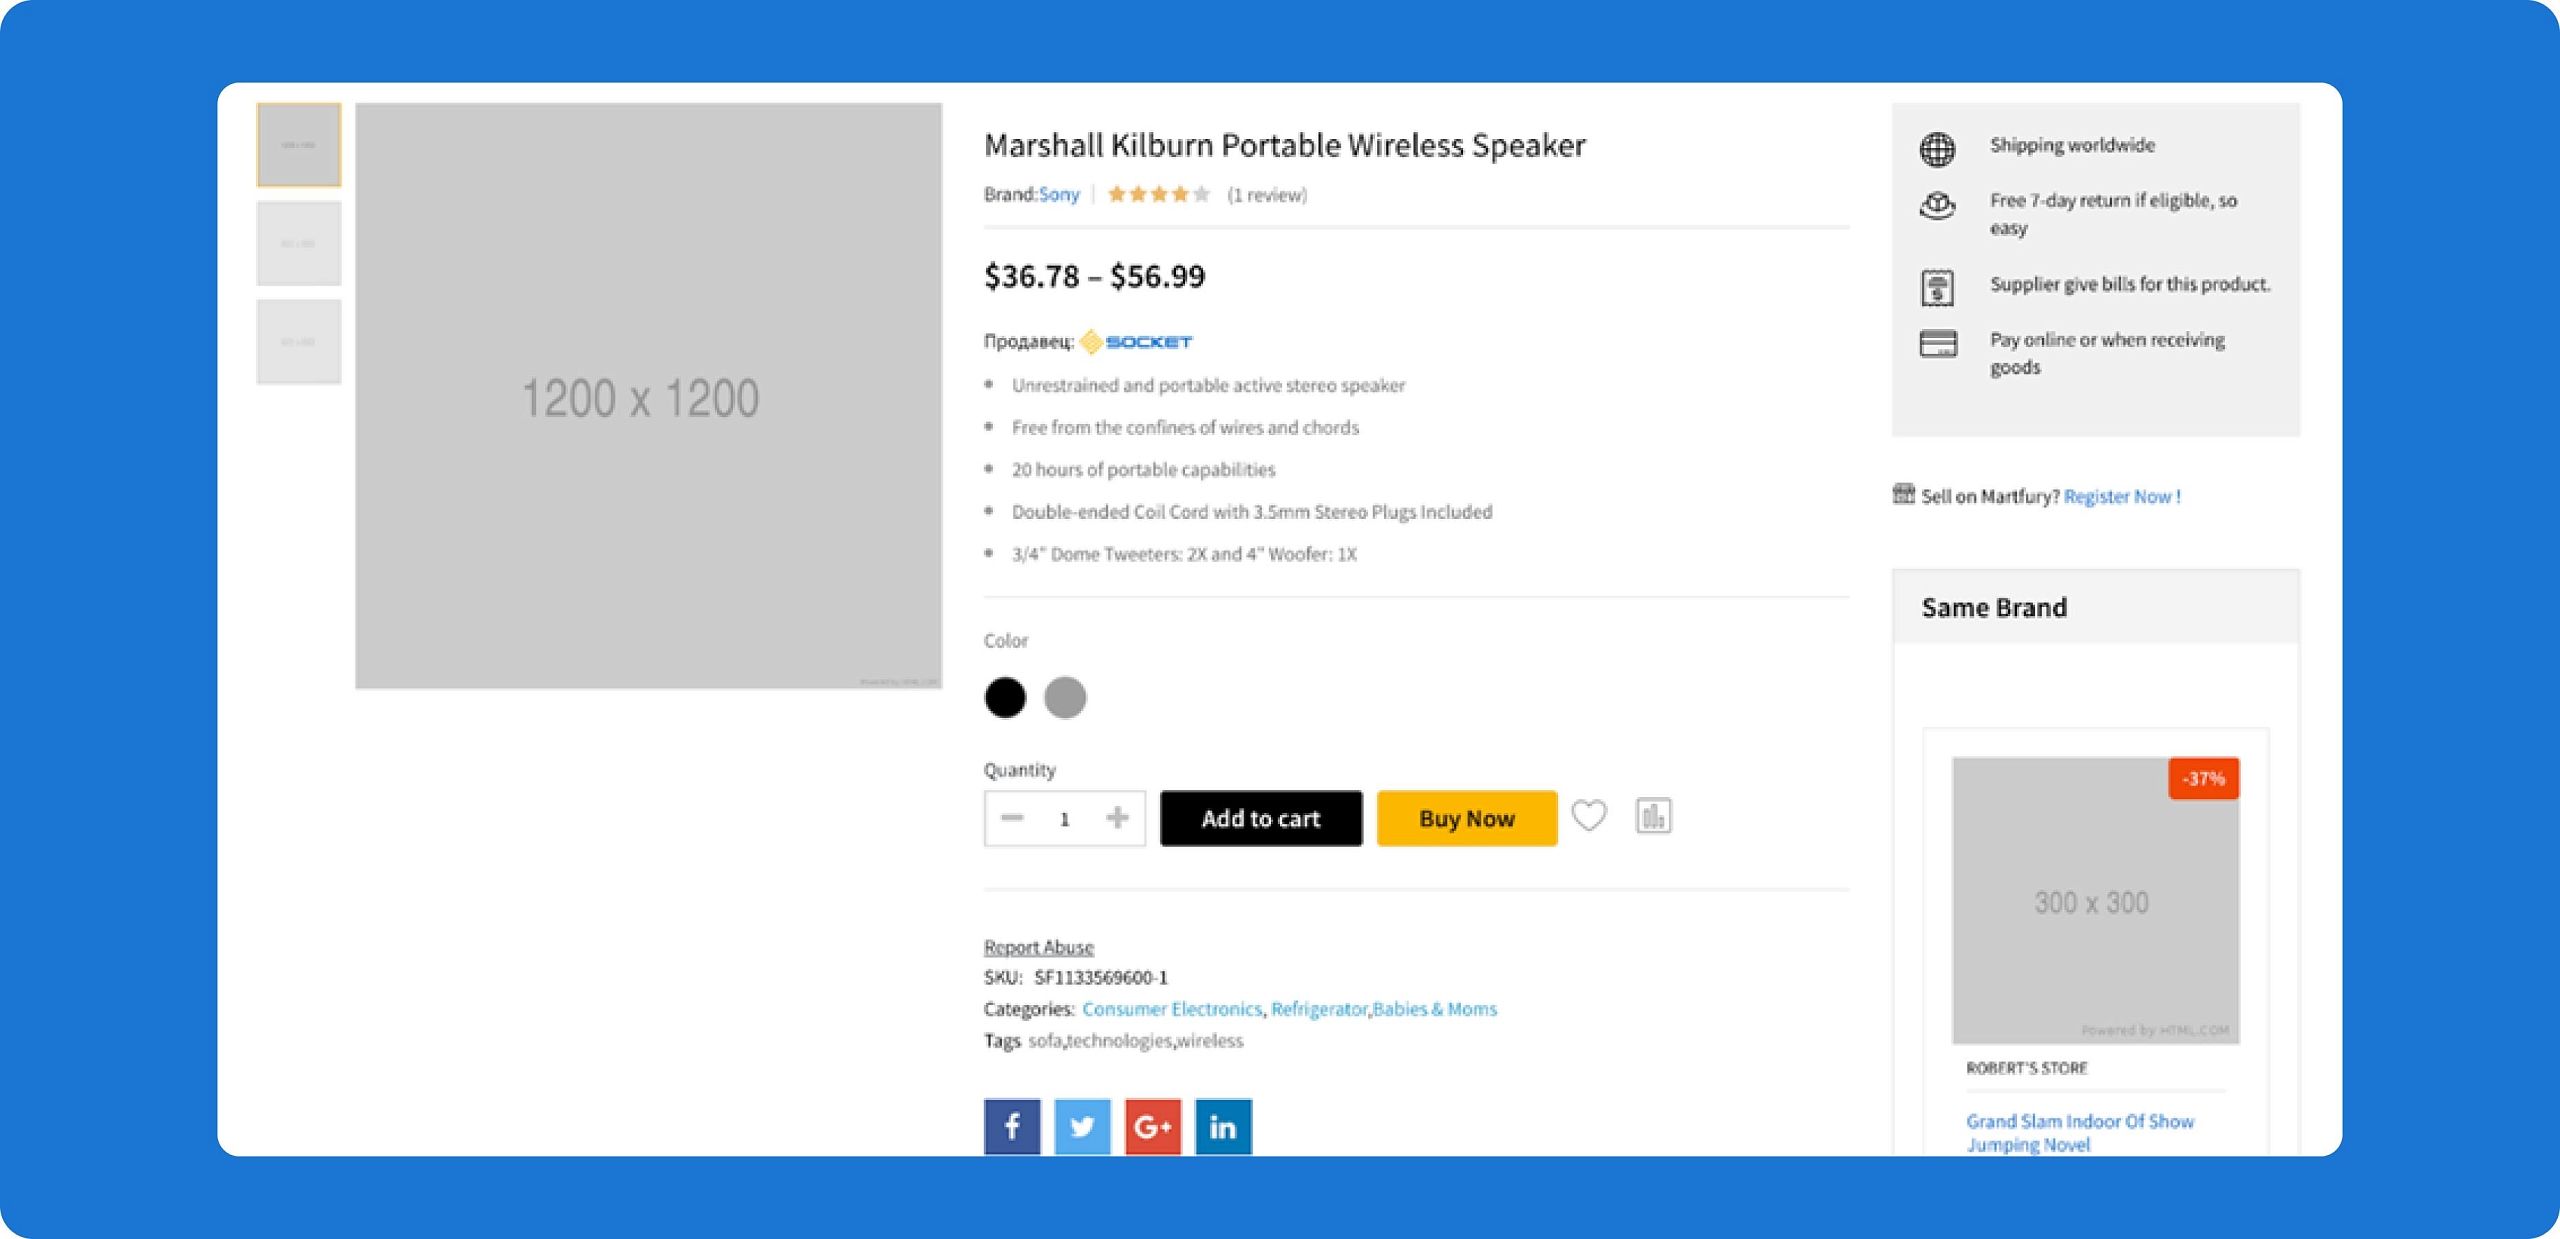The height and width of the screenshot is (1239, 2560).
Task: Choose the gray color option
Action: pyautogui.click(x=1065, y=697)
